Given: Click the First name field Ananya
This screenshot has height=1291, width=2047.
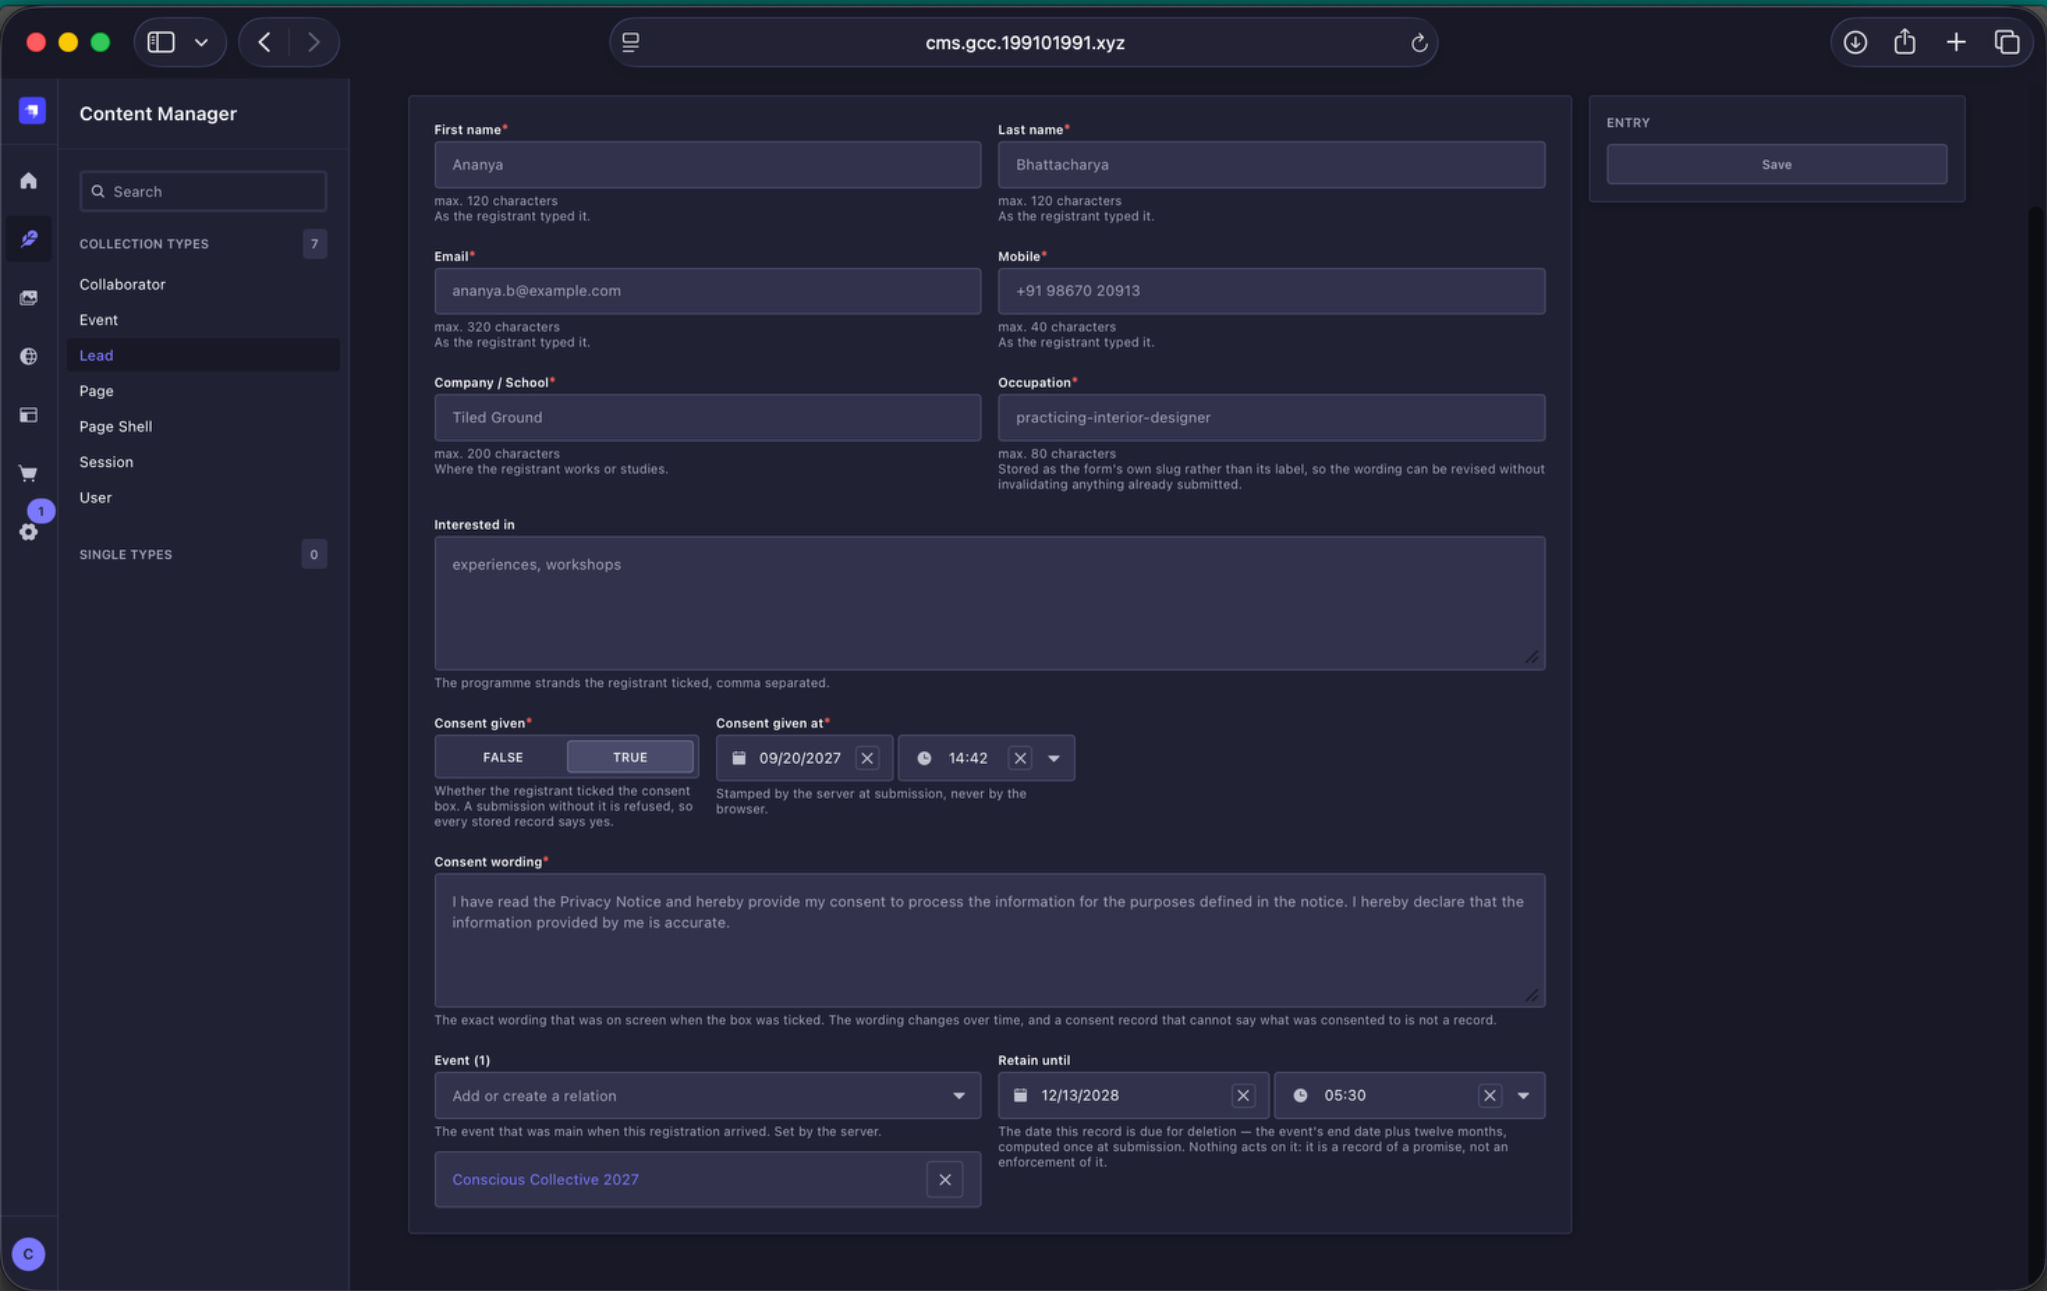Looking at the screenshot, I should click(x=707, y=164).
